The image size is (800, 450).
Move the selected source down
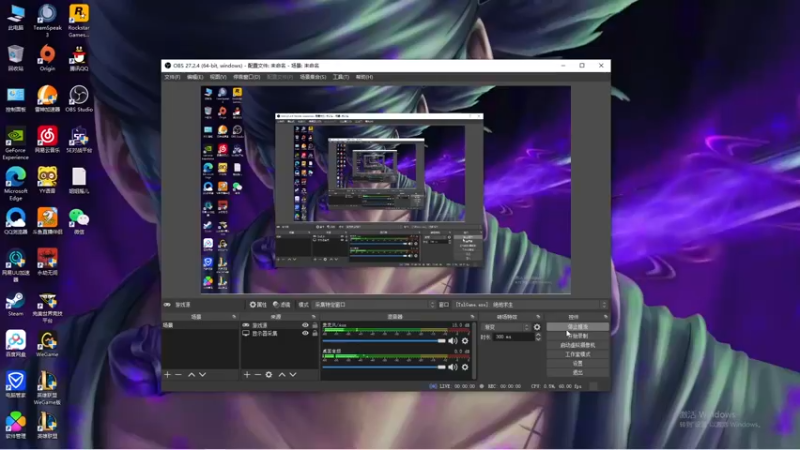point(293,374)
